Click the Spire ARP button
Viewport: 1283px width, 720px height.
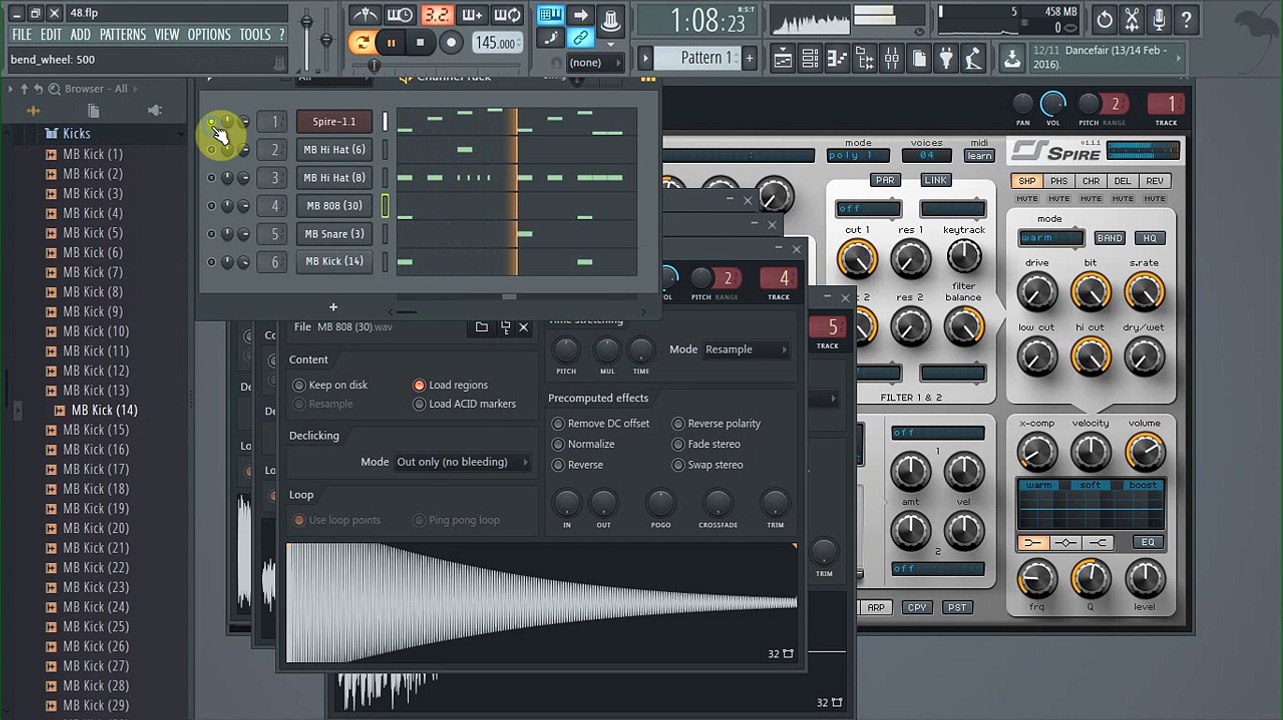point(876,607)
